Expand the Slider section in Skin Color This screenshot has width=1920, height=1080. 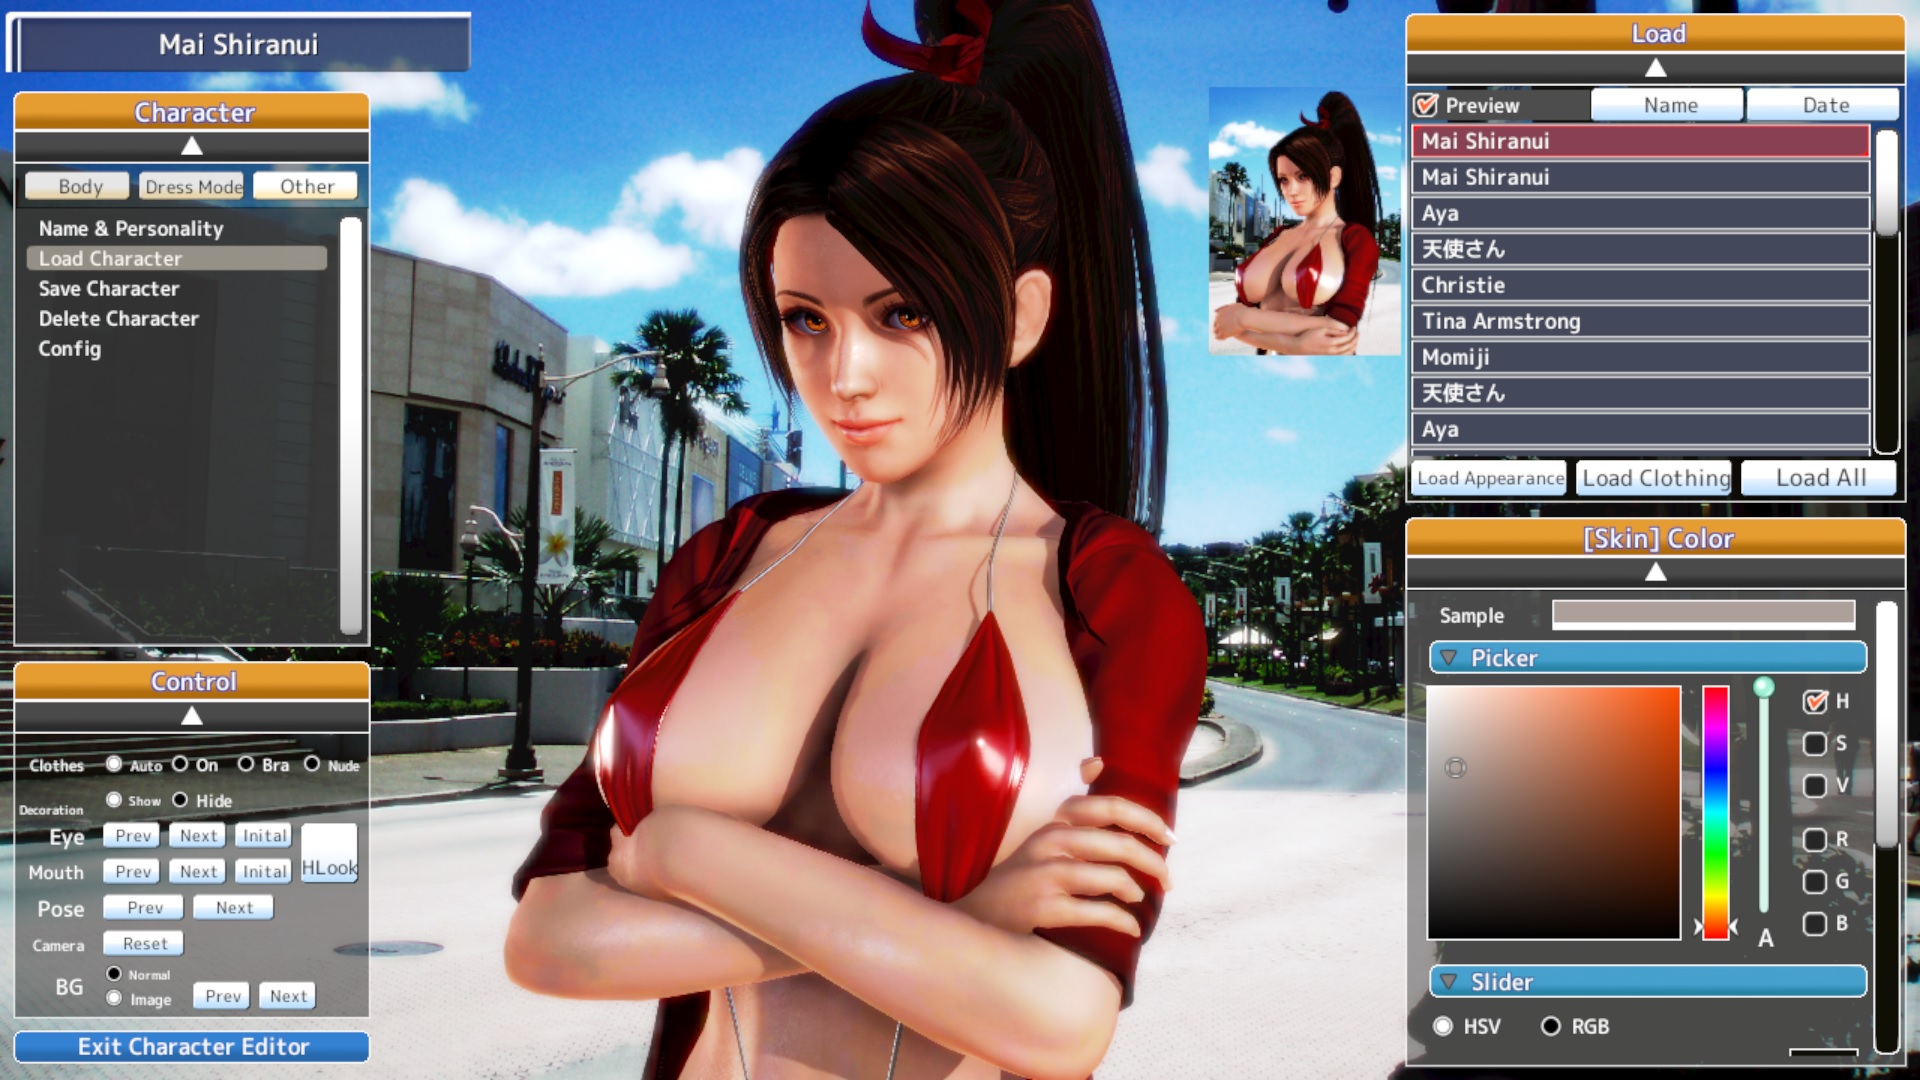point(1447,982)
